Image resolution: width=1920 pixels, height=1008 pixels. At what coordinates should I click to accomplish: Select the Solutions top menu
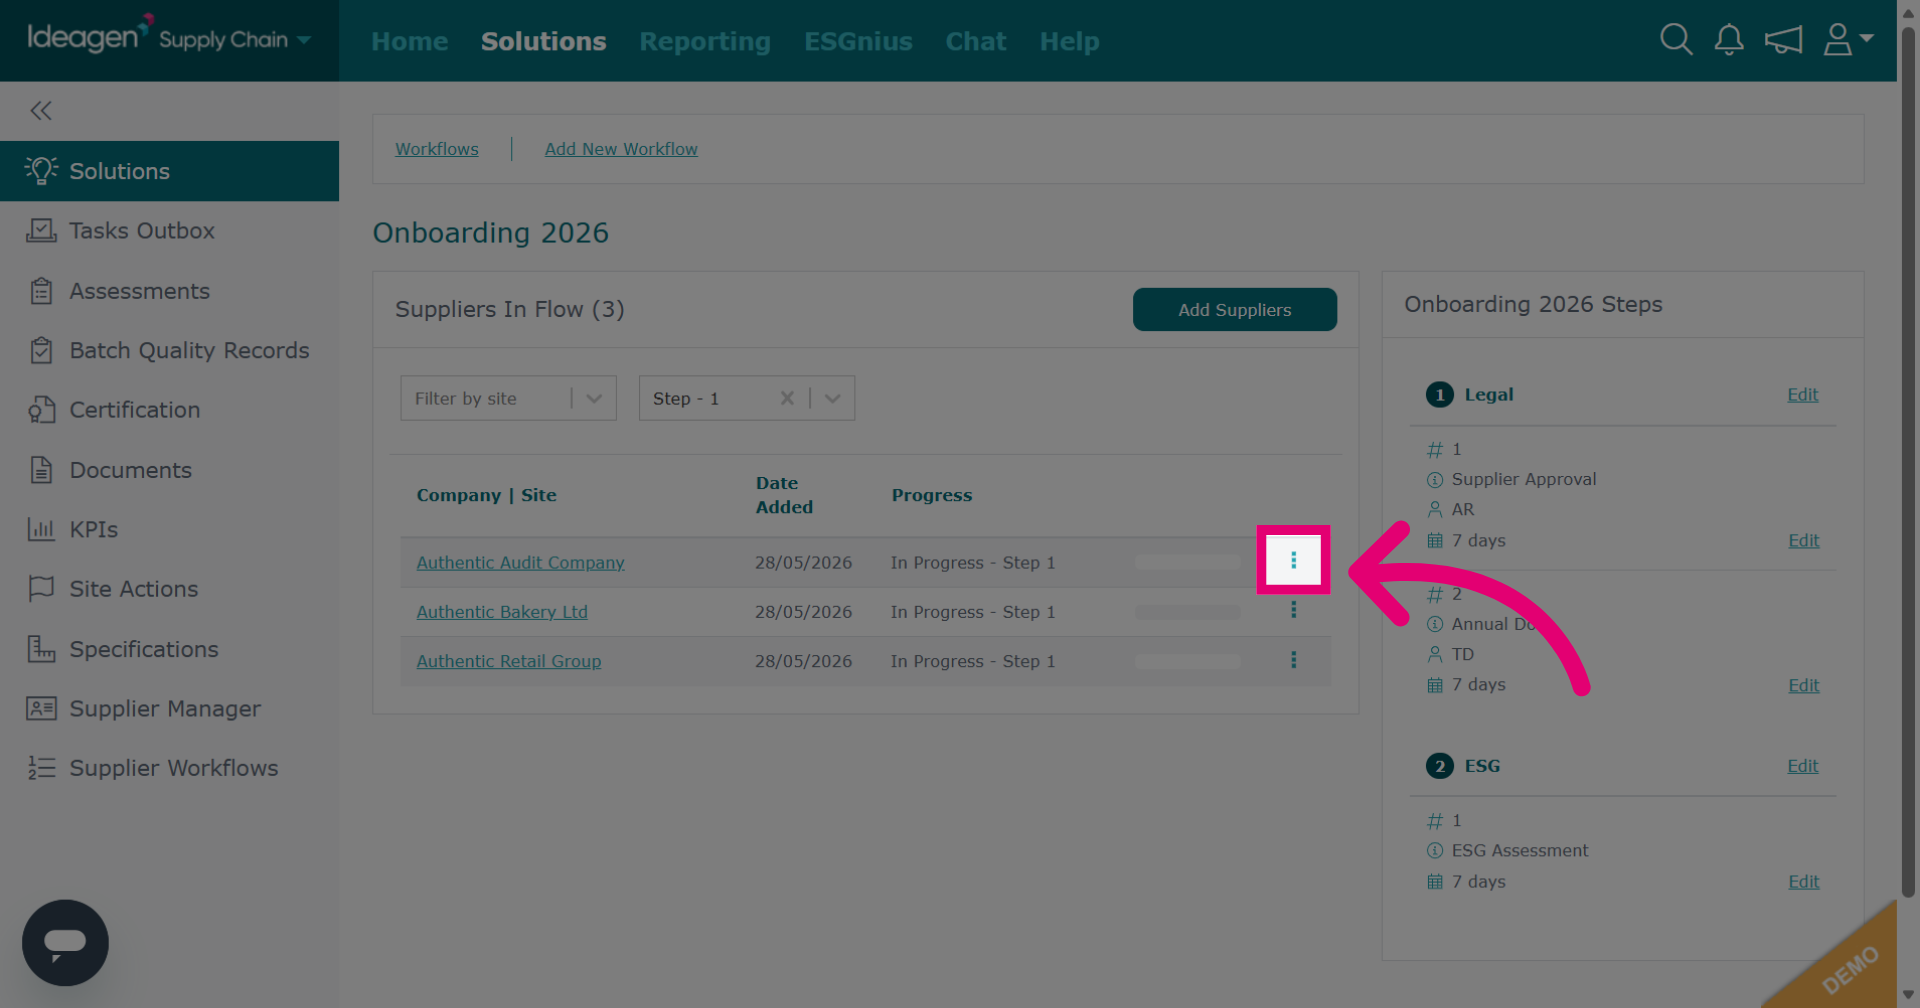tap(543, 41)
